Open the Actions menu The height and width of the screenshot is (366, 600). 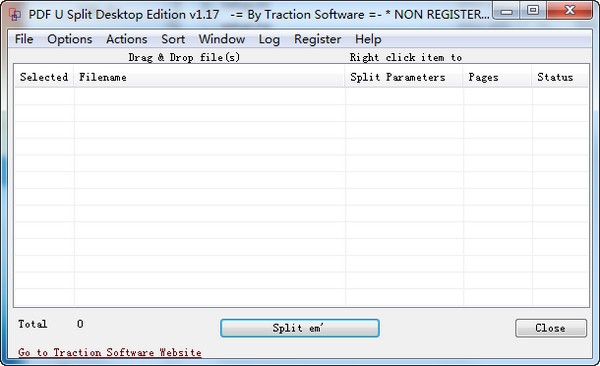127,39
